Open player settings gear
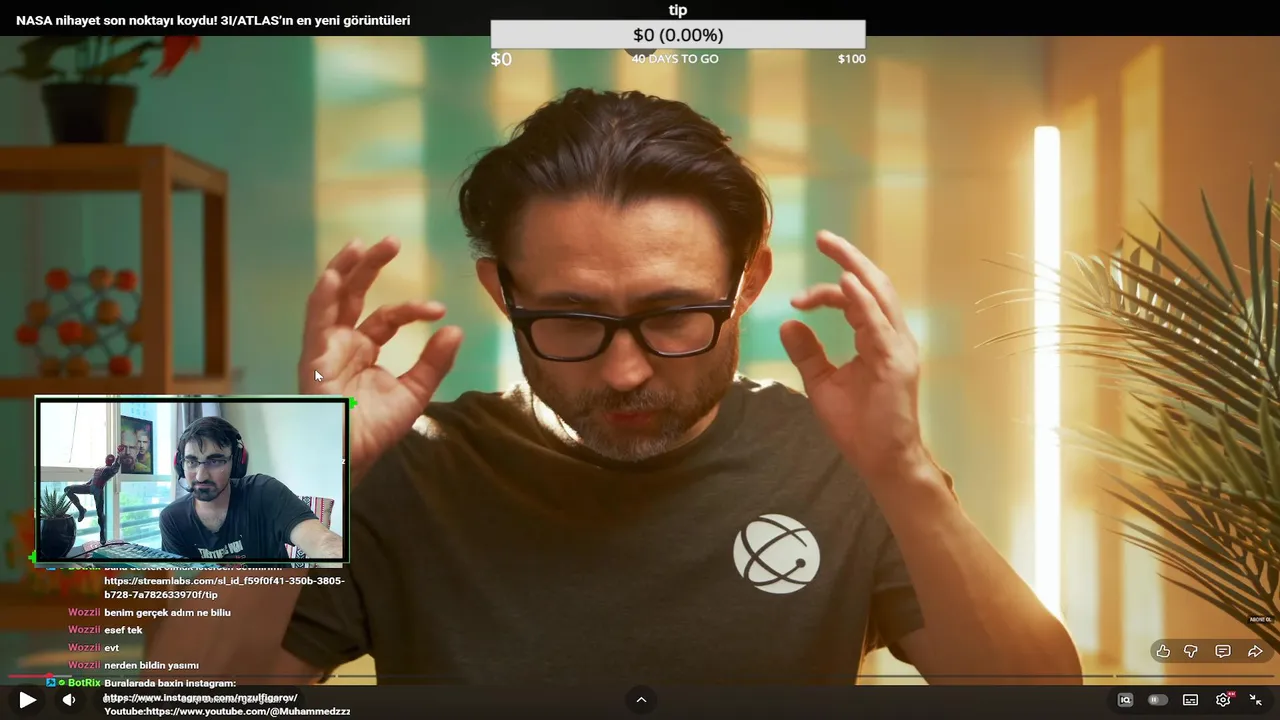 (x=1223, y=700)
